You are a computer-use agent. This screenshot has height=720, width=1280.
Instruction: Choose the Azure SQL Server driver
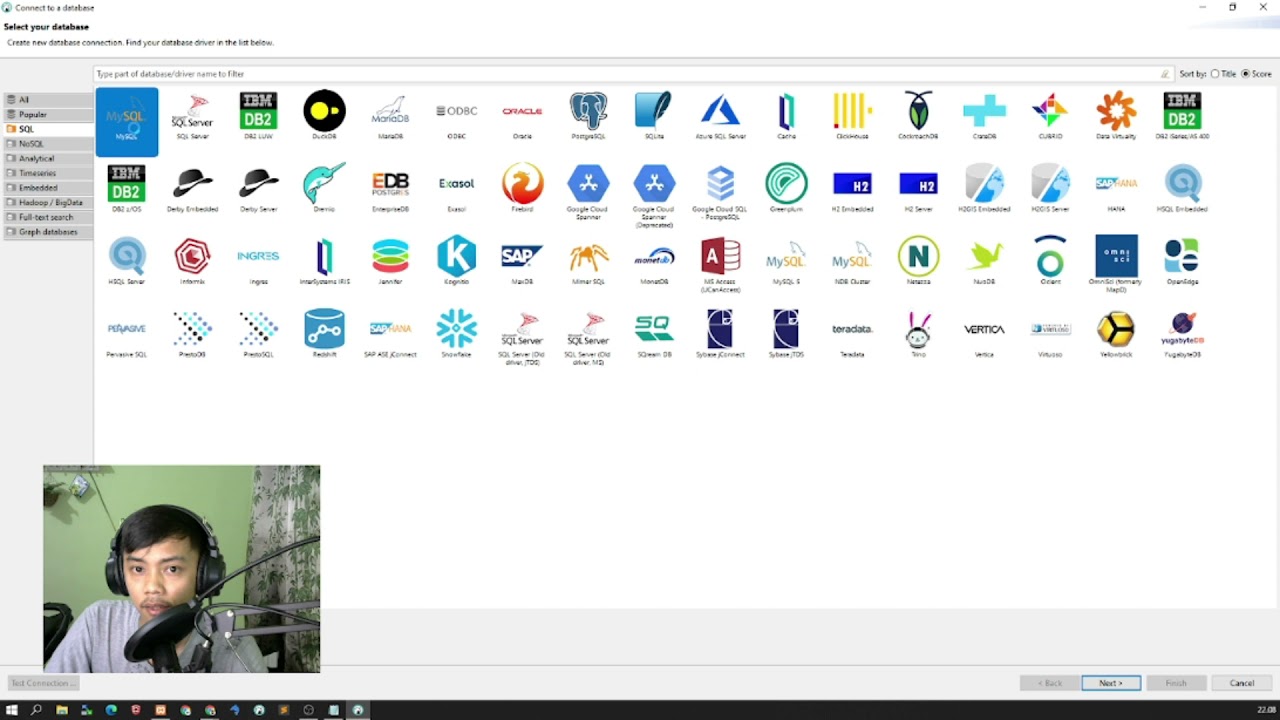[720, 115]
